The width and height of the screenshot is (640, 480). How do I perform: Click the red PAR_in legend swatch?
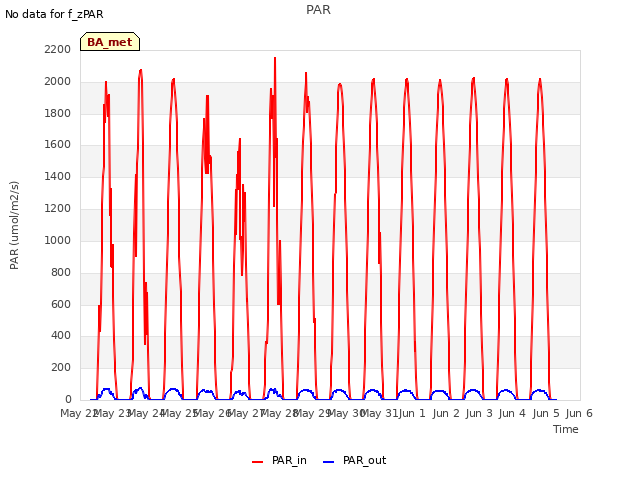pos(258,462)
